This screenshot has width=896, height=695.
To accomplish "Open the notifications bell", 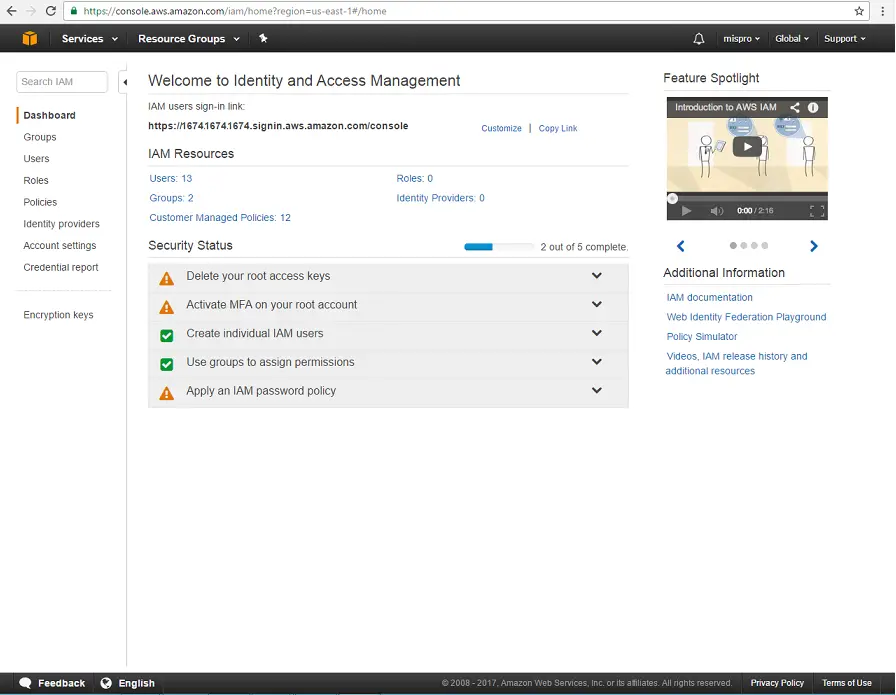I will click(x=699, y=38).
